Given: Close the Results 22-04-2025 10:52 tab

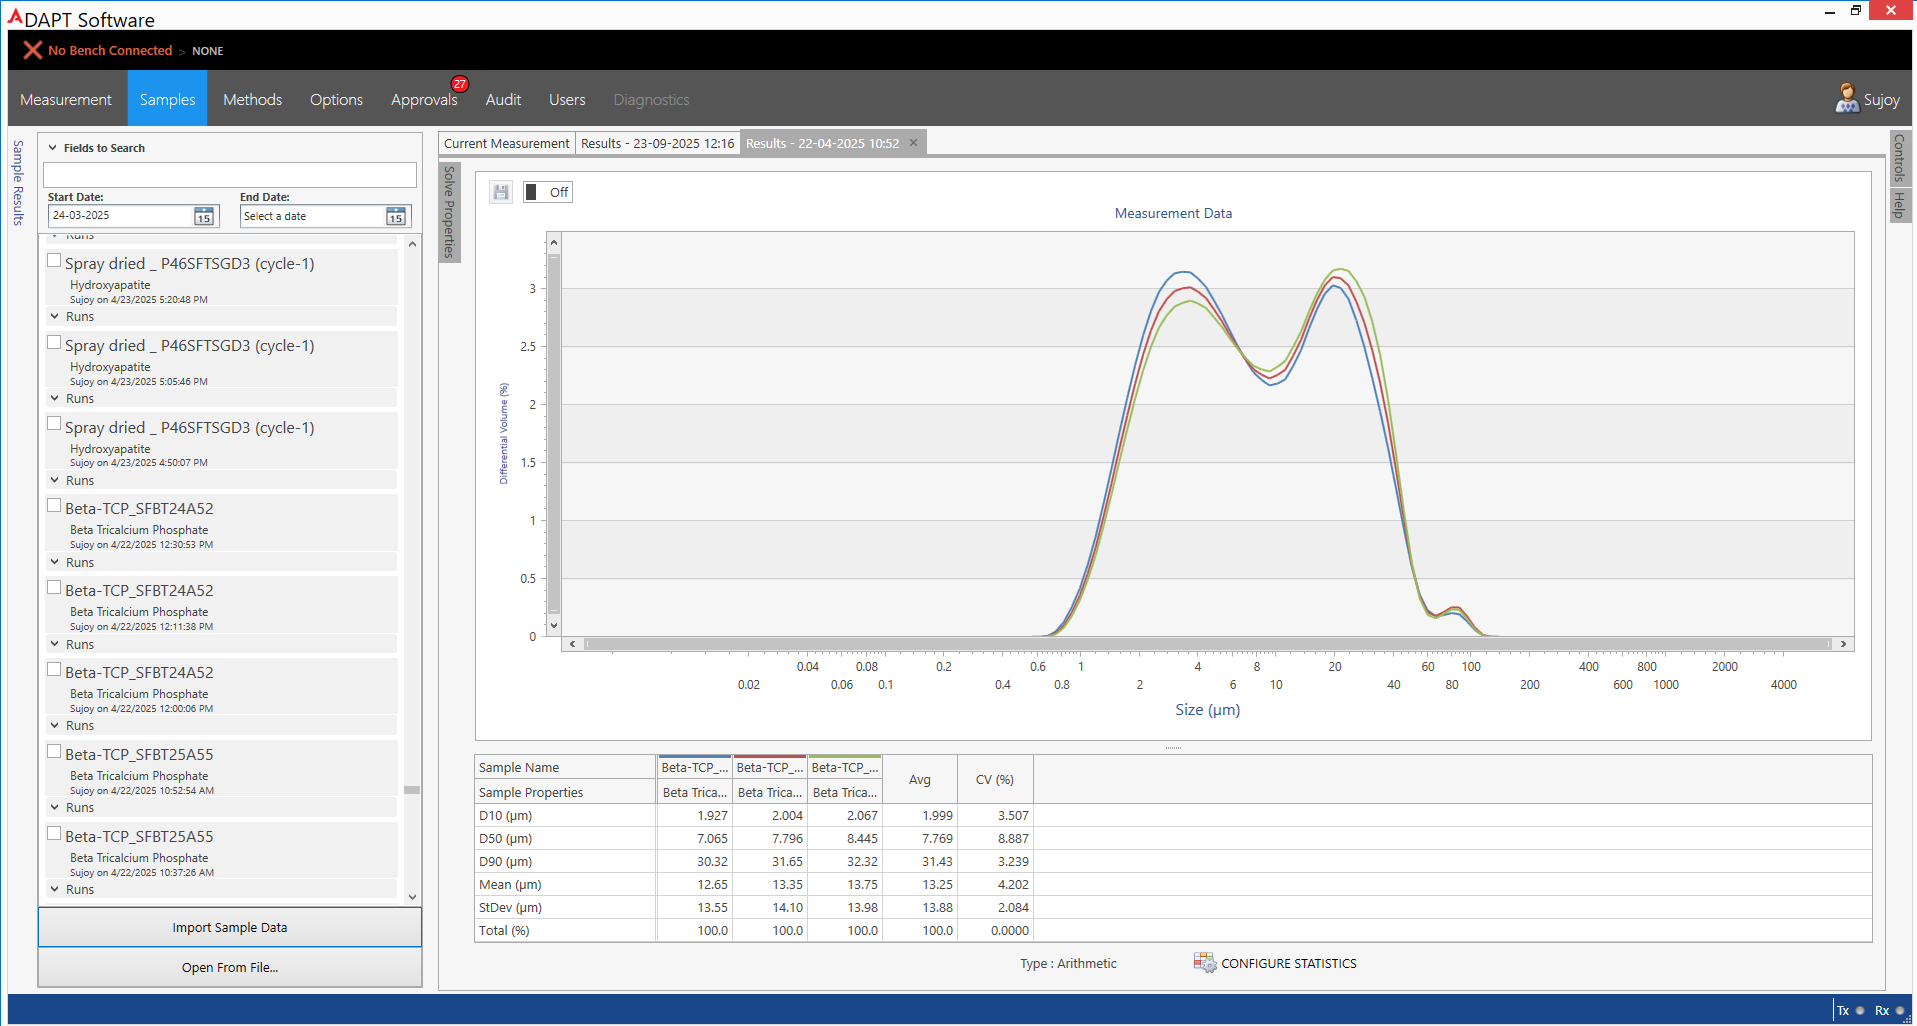Looking at the screenshot, I should tap(913, 143).
